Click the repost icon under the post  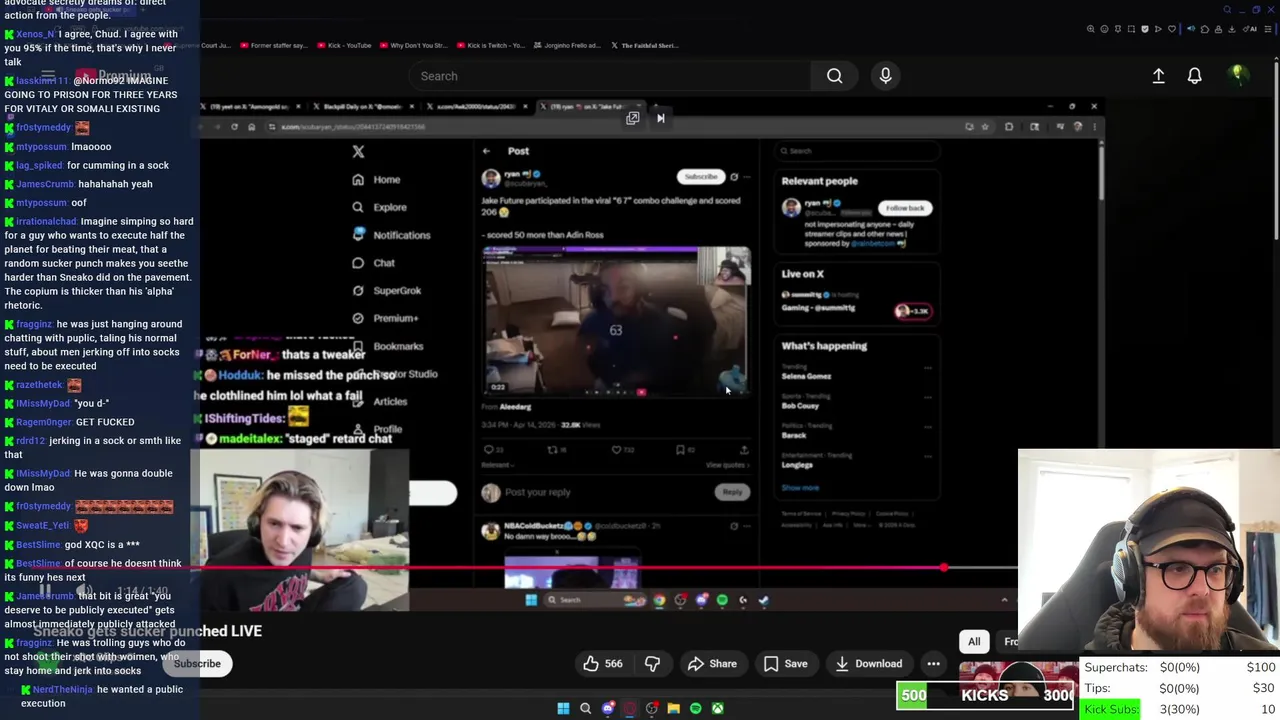point(551,450)
